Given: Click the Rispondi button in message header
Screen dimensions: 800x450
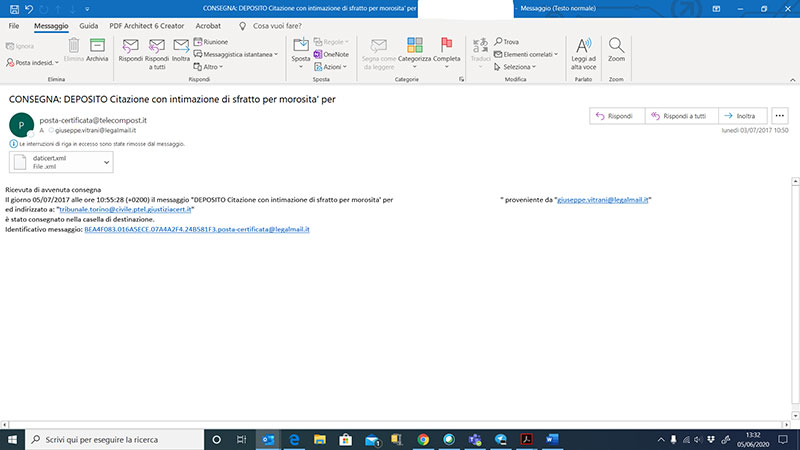Looking at the screenshot, I should 617,116.
